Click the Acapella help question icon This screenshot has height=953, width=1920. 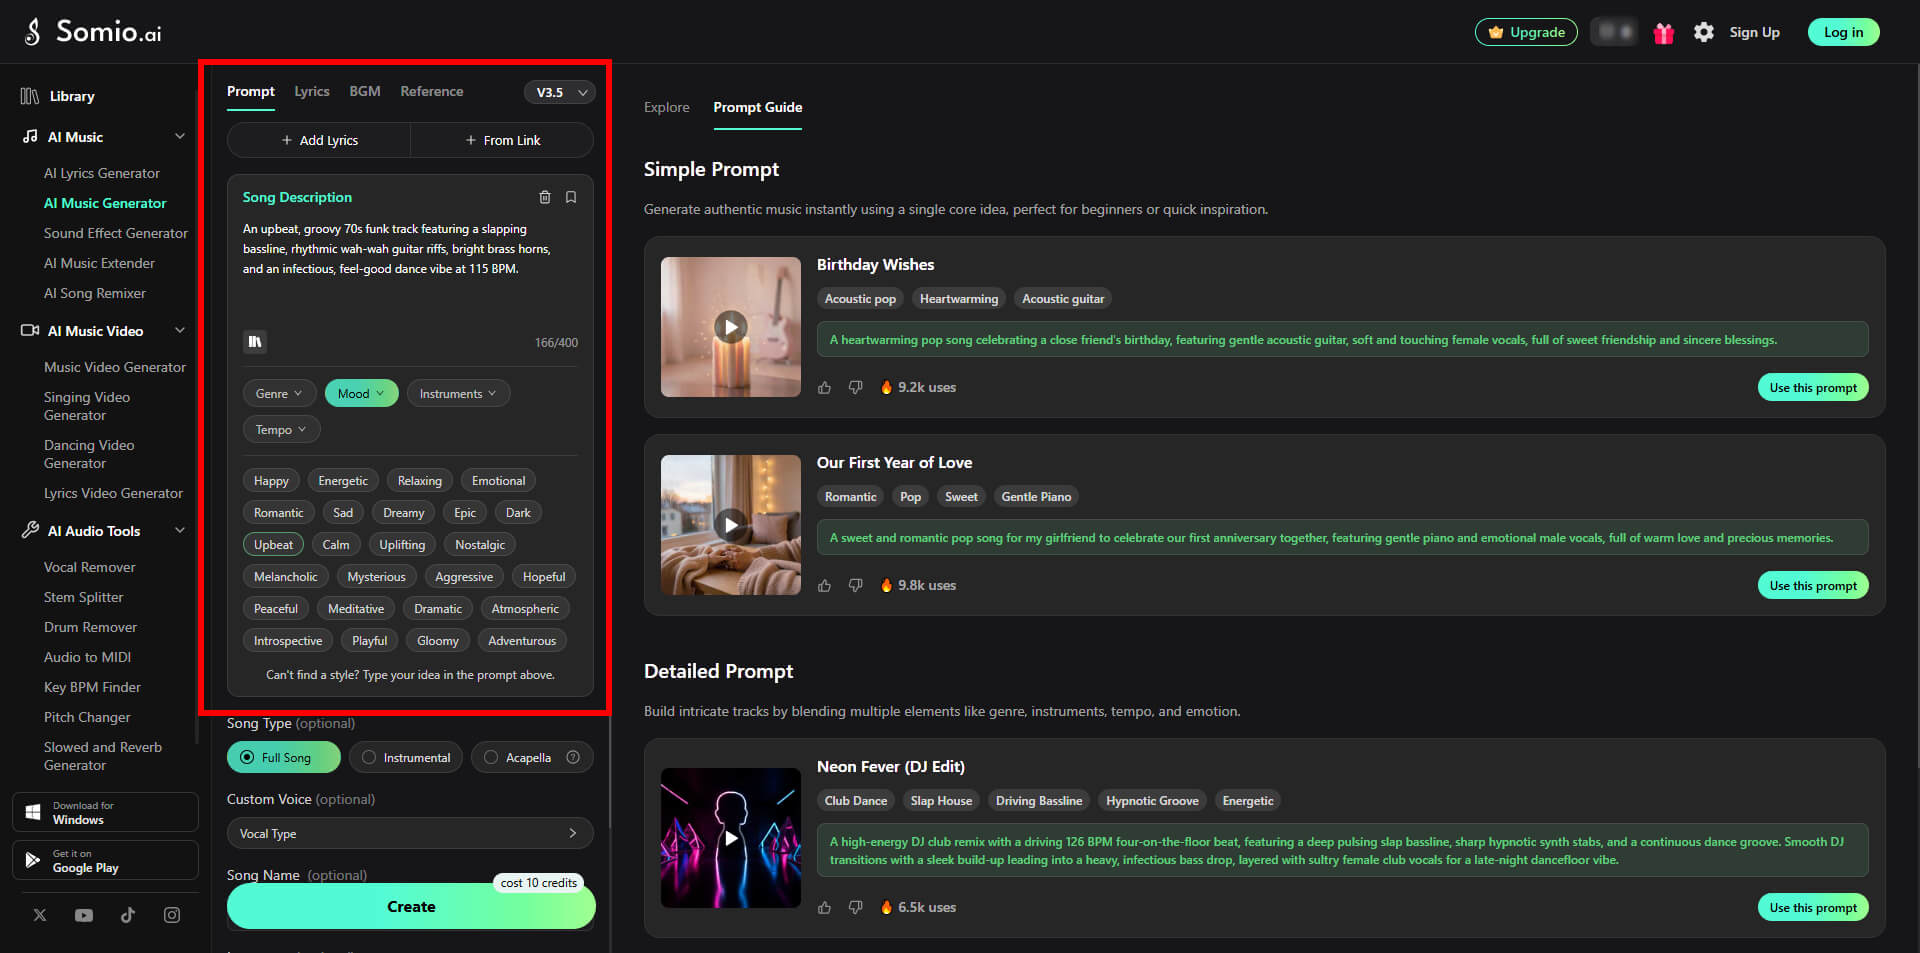tap(573, 757)
